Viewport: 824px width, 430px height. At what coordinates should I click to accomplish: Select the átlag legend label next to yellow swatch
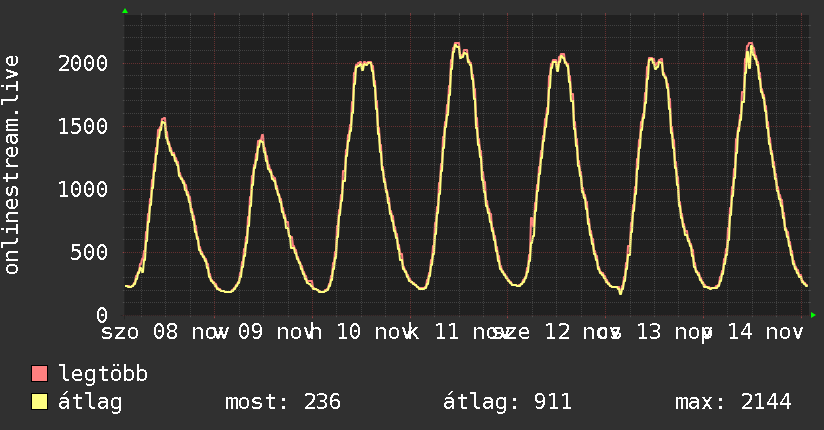(90, 402)
